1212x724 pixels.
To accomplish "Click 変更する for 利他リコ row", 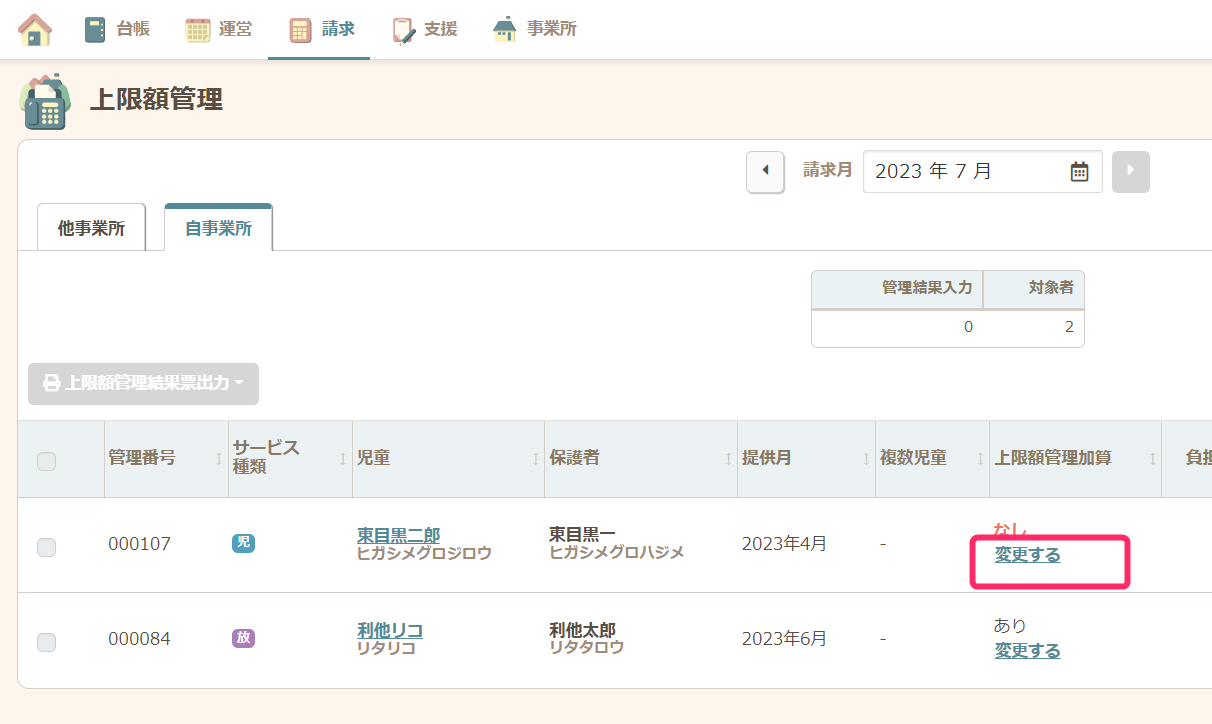I will tap(1027, 650).
